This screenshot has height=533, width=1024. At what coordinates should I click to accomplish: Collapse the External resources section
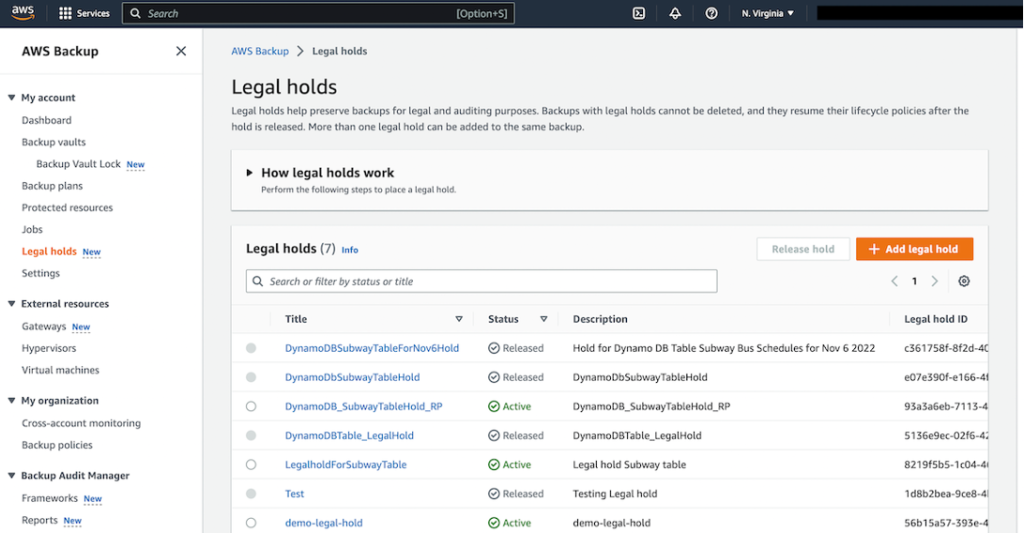click(x=11, y=304)
